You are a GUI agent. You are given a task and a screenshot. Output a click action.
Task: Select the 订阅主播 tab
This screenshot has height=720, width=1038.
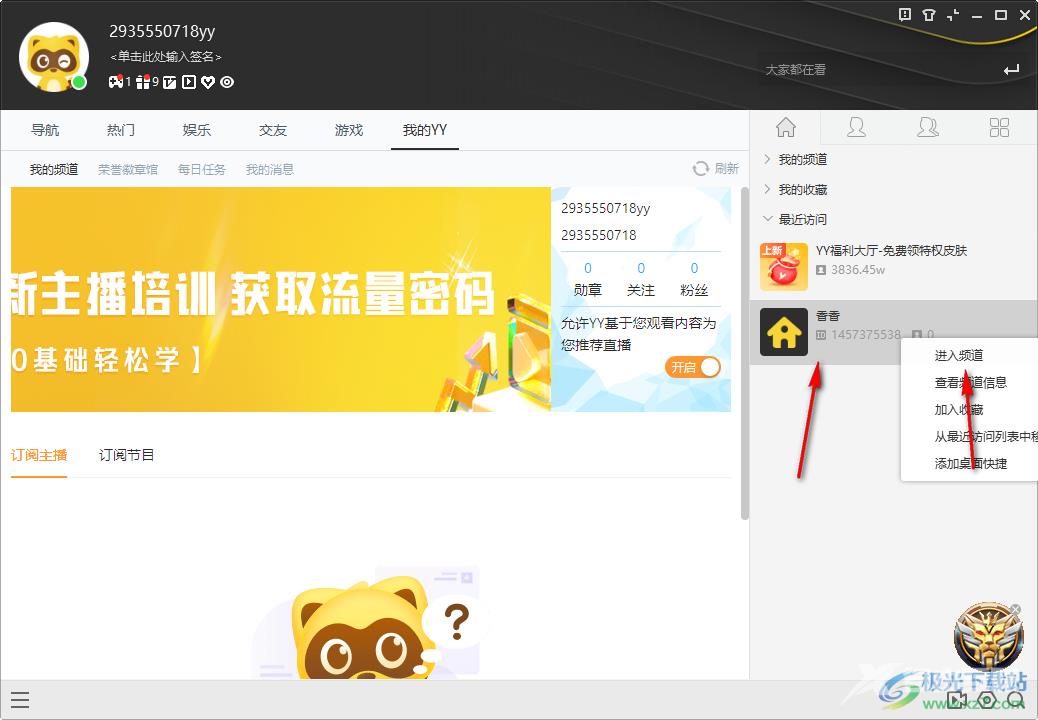pyautogui.click(x=39, y=455)
